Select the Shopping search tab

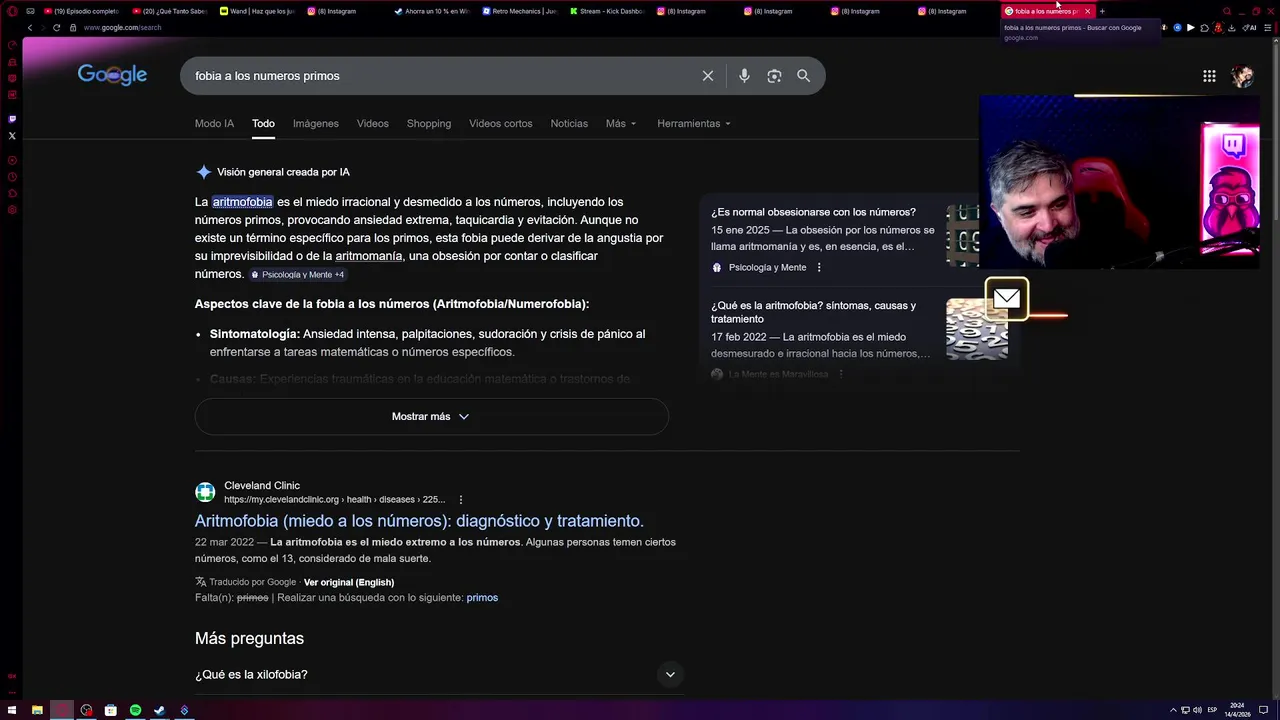[x=429, y=123]
